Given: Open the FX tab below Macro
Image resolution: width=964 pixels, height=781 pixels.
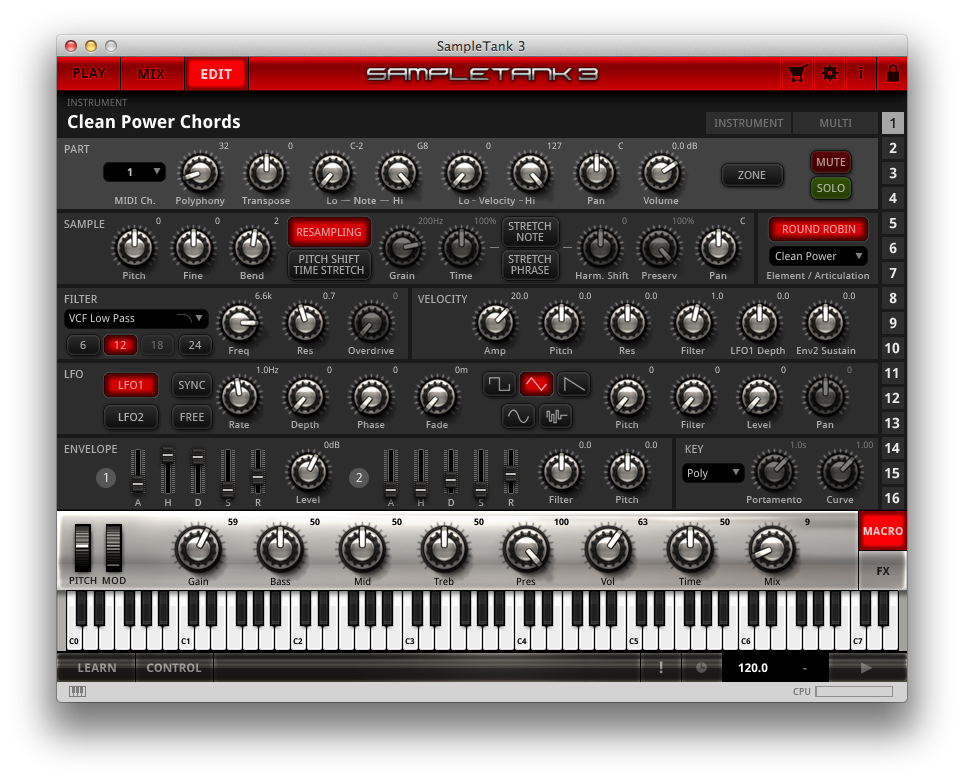Looking at the screenshot, I should pyautogui.click(x=882, y=570).
